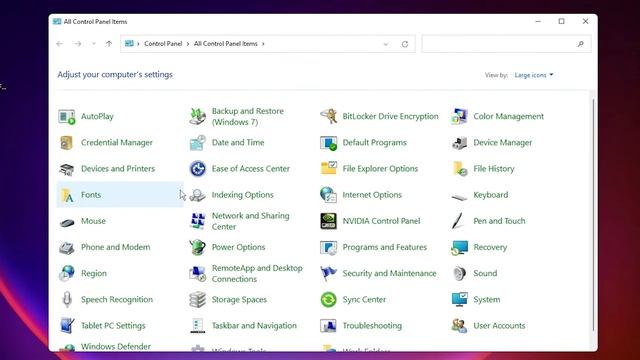Viewport: 640px width, 360px height.
Task: Open the NVIDIA Control Panel icon
Action: (329, 221)
